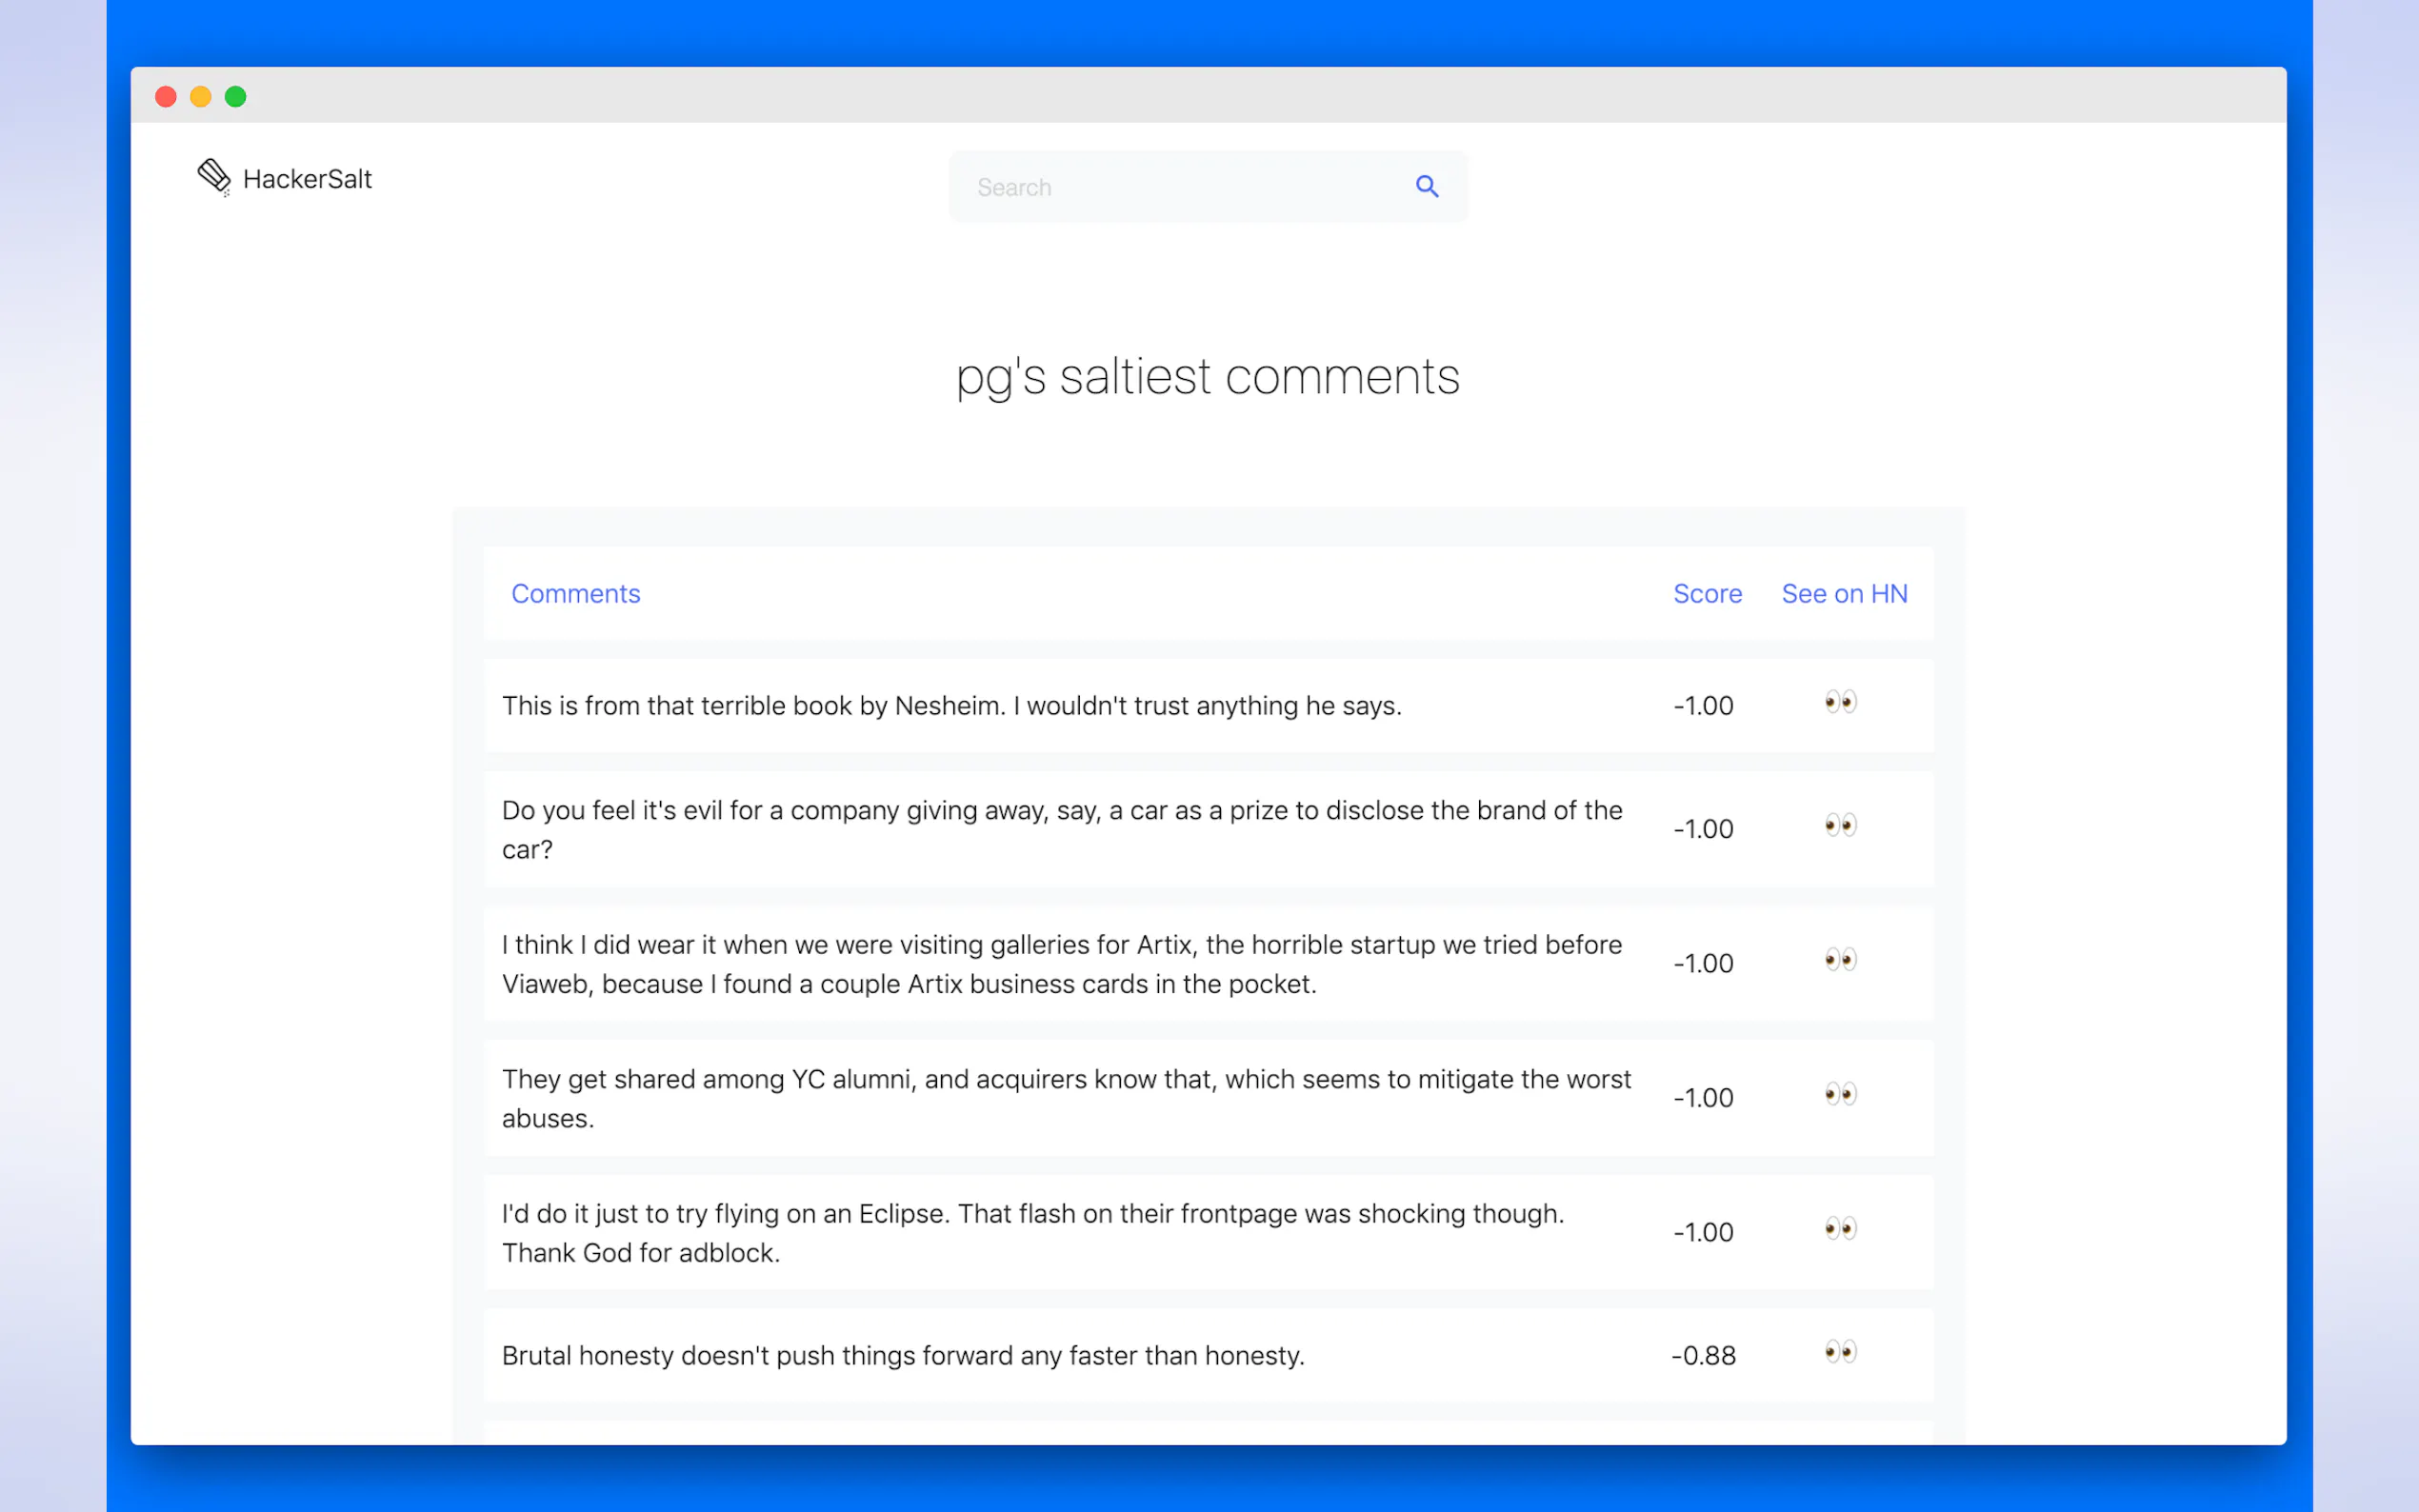Image resolution: width=2419 pixels, height=1512 pixels.
Task: Open the brutal honesty comment on HN
Action: click(x=1839, y=1352)
